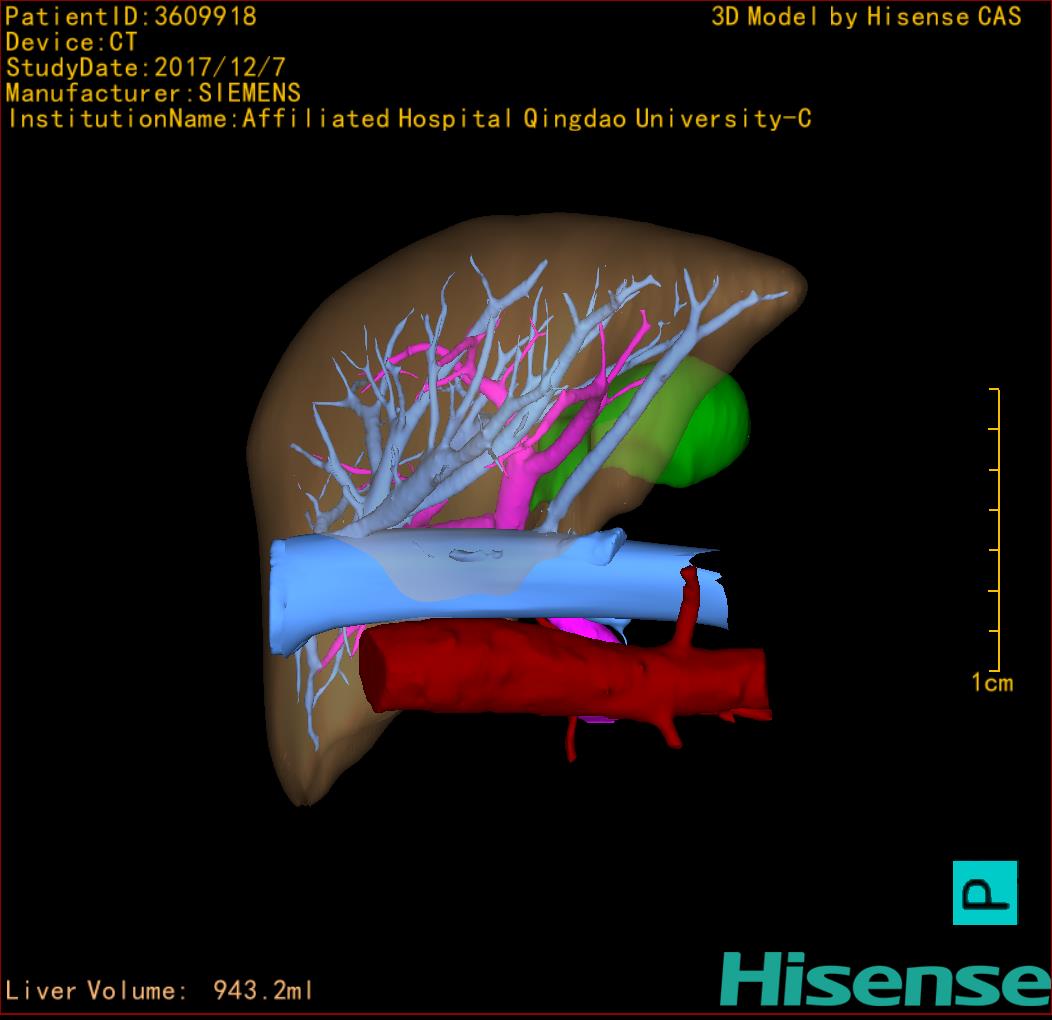The height and width of the screenshot is (1020, 1052).
Task: Click the 1cm scale label
Action: coord(991,683)
